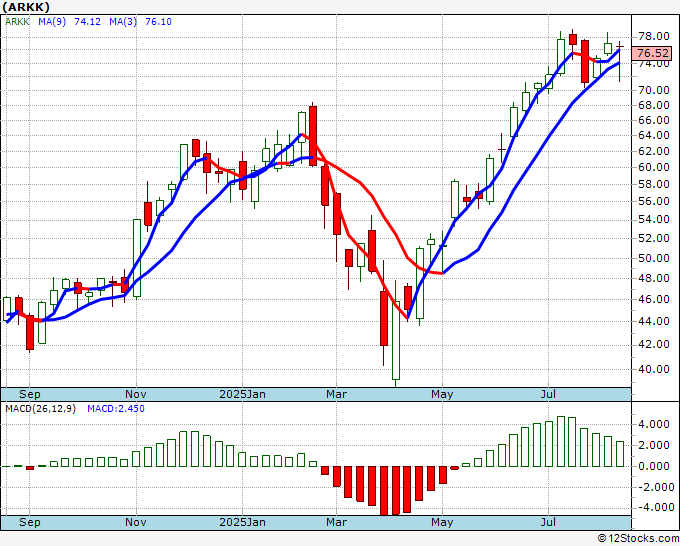Click the (ARKK) chart title

26,7
